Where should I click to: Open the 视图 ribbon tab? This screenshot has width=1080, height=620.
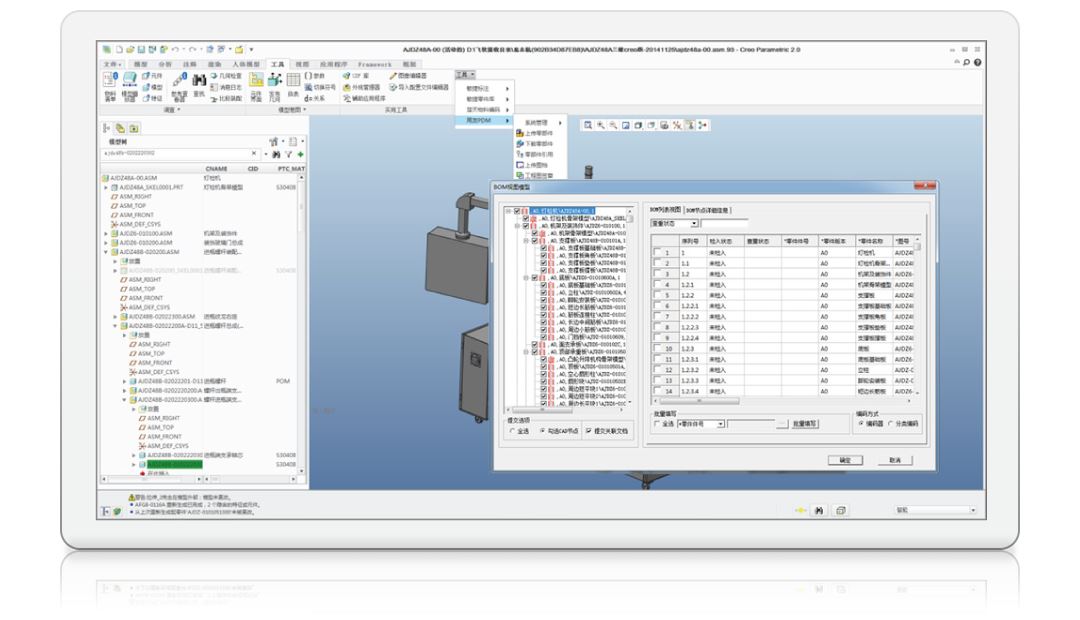tap(301, 63)
